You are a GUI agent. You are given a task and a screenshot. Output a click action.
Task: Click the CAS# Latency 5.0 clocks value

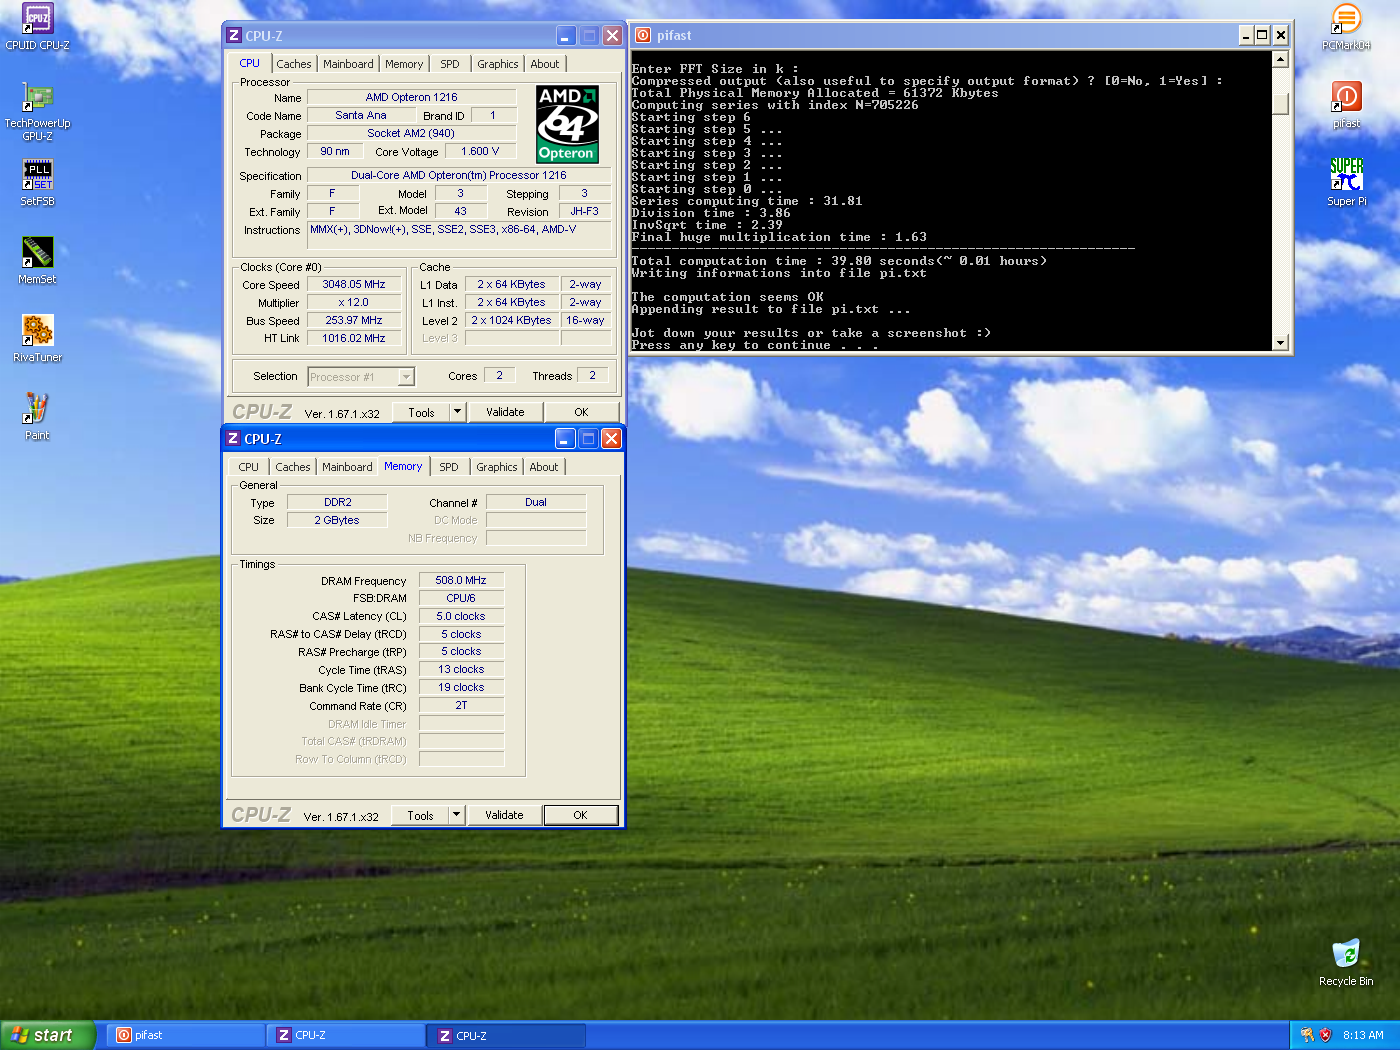(461, 616)
